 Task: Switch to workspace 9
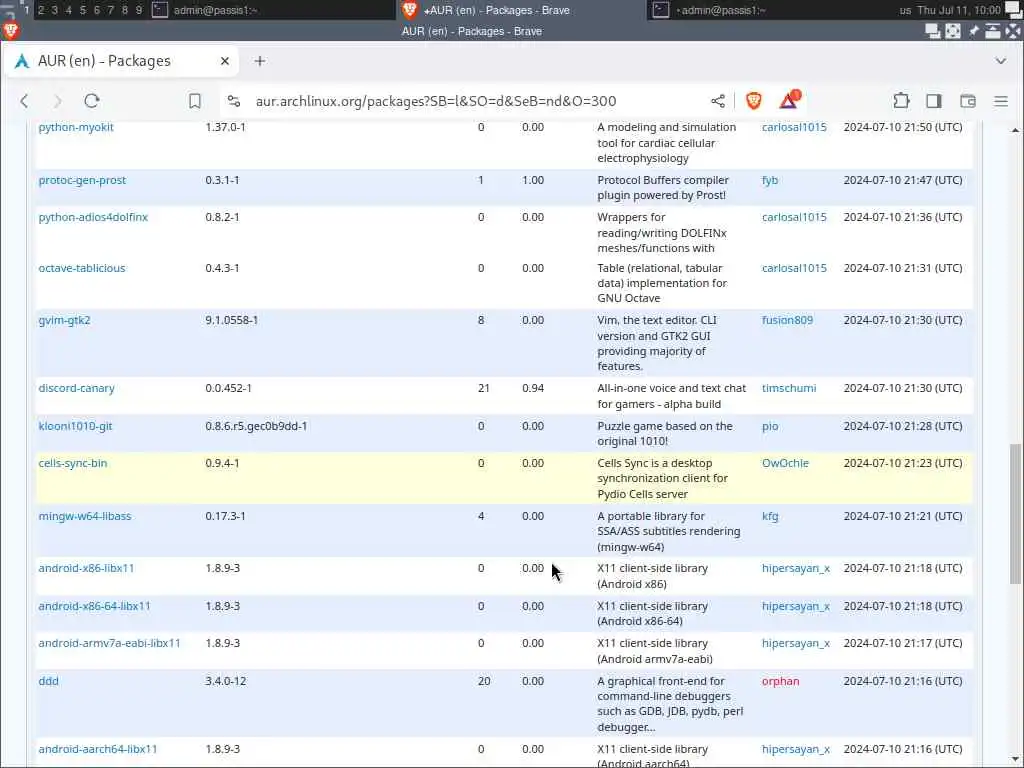tap(138, 10)
